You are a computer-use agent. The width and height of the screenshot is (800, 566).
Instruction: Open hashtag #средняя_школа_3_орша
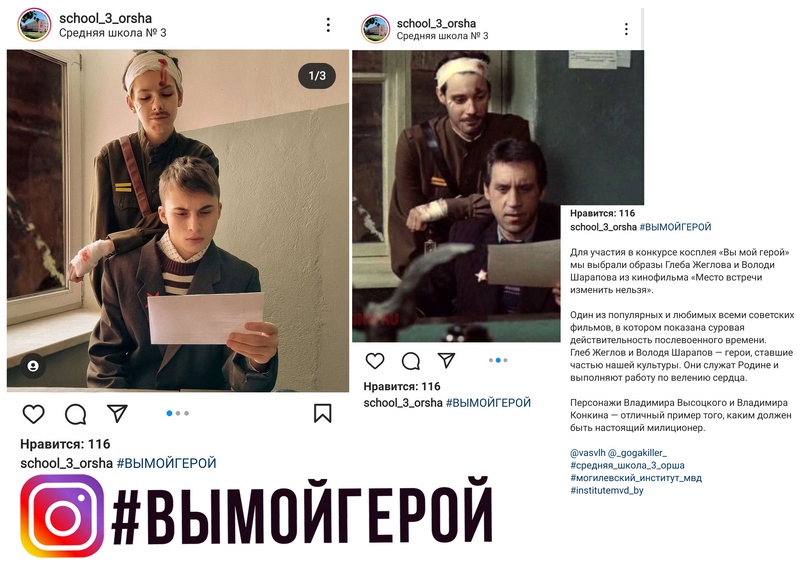627,465
